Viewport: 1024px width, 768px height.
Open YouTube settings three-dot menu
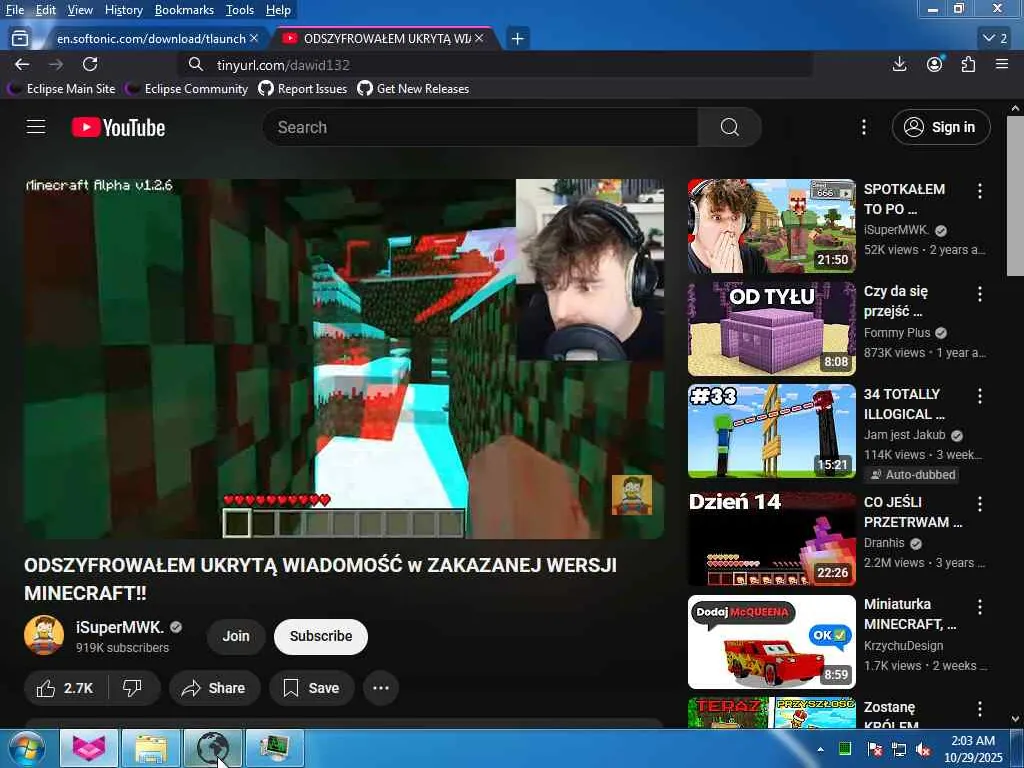(x=863, y=127)
